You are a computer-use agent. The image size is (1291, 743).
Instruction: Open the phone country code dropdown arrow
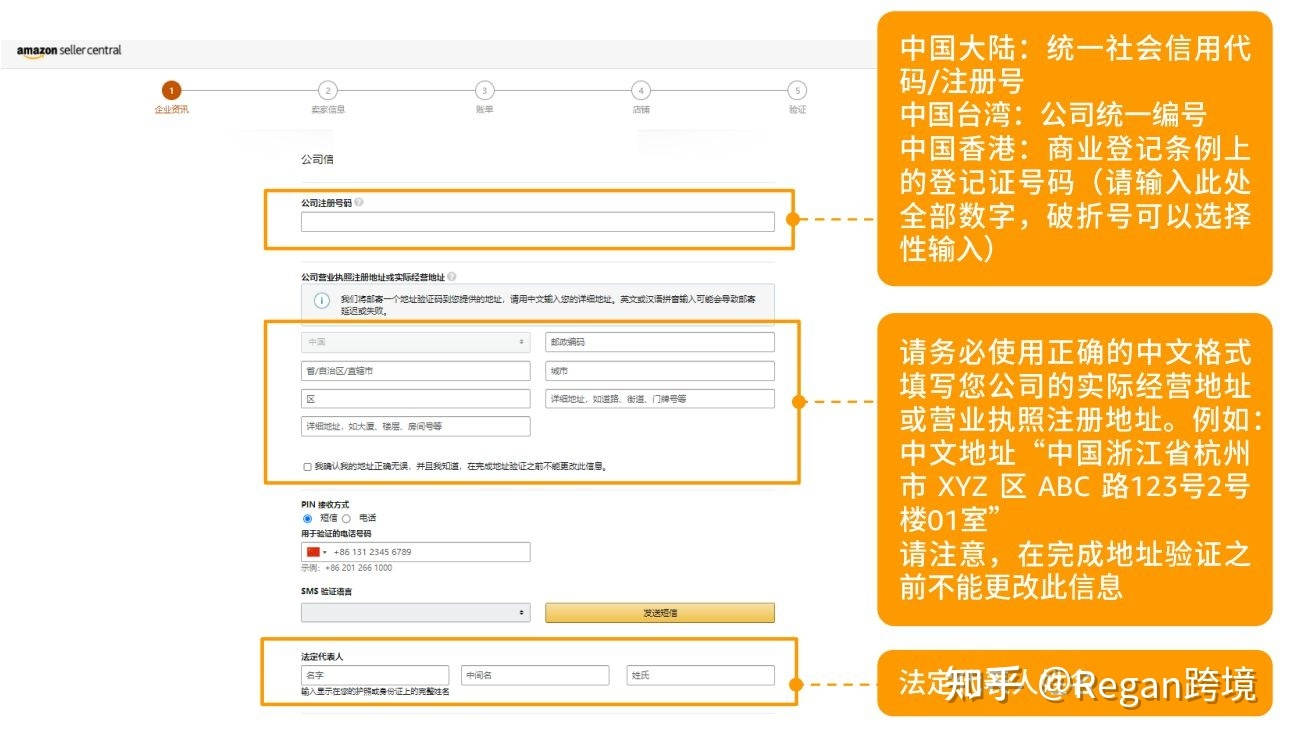click(326, 551)
